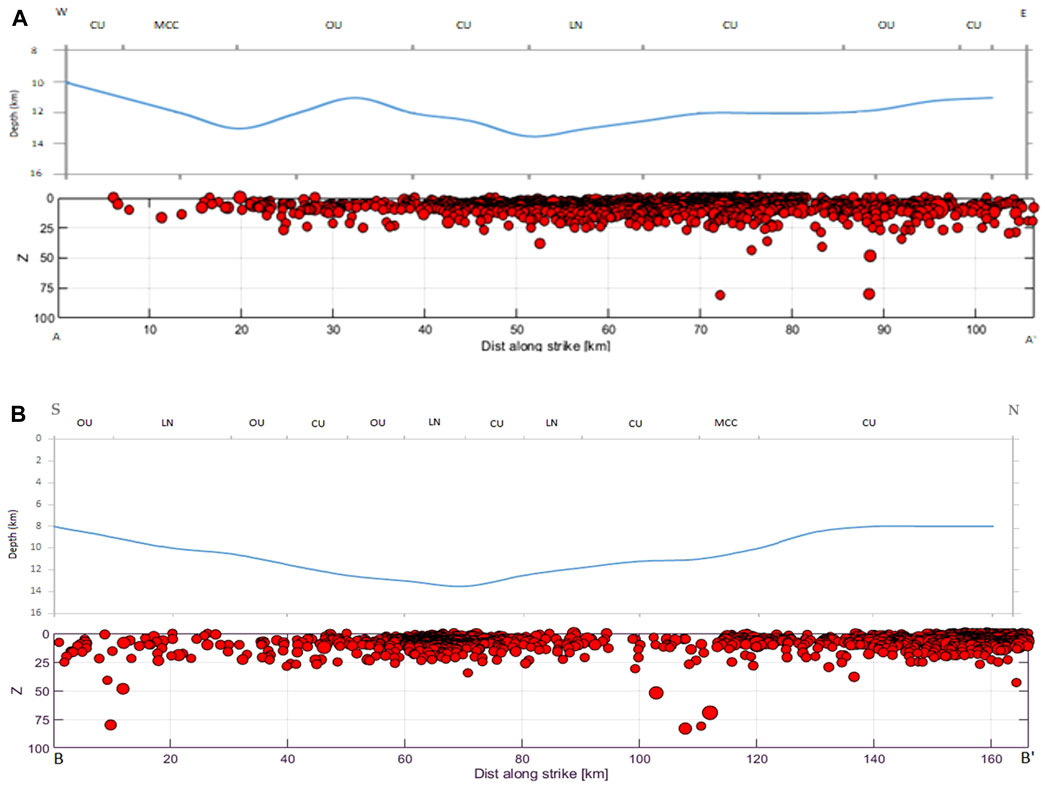
Task: Click the Z axis label of panel A's scatter plot
Action: [x=23, y=257]
